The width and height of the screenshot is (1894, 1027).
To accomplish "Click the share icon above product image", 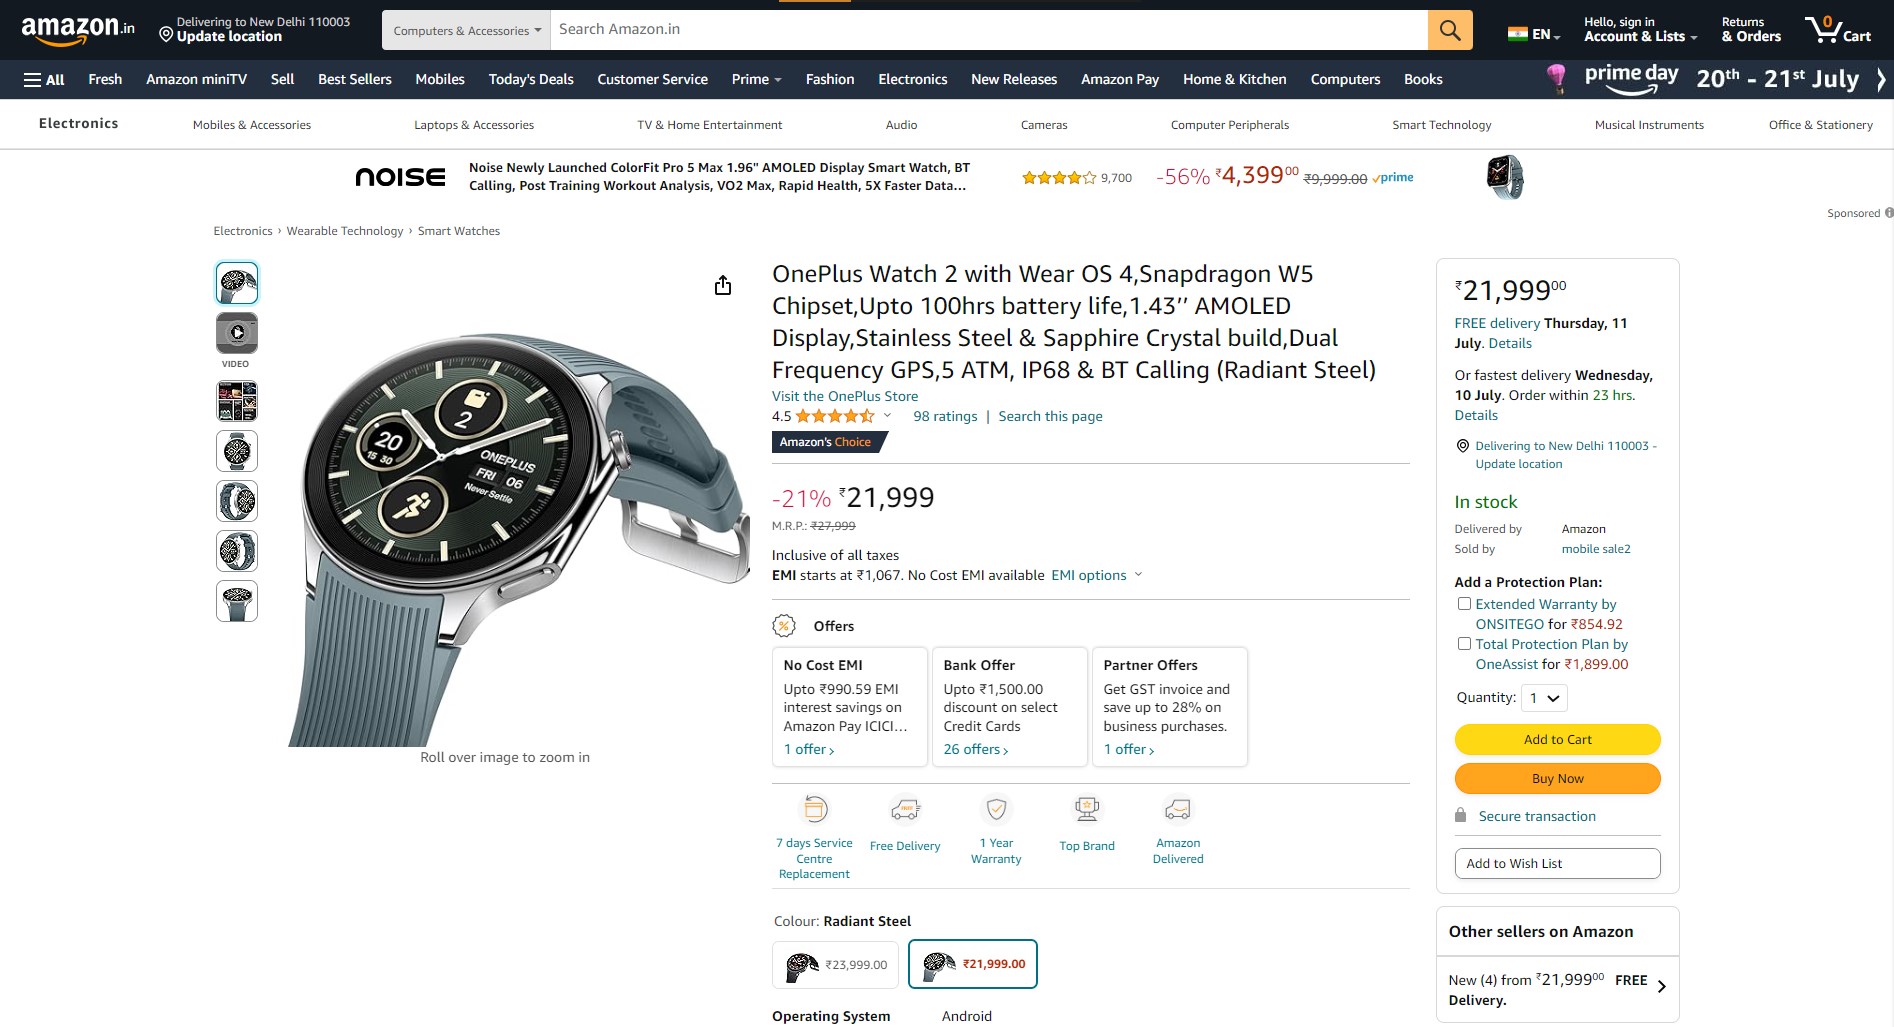I will click(723, 286).
